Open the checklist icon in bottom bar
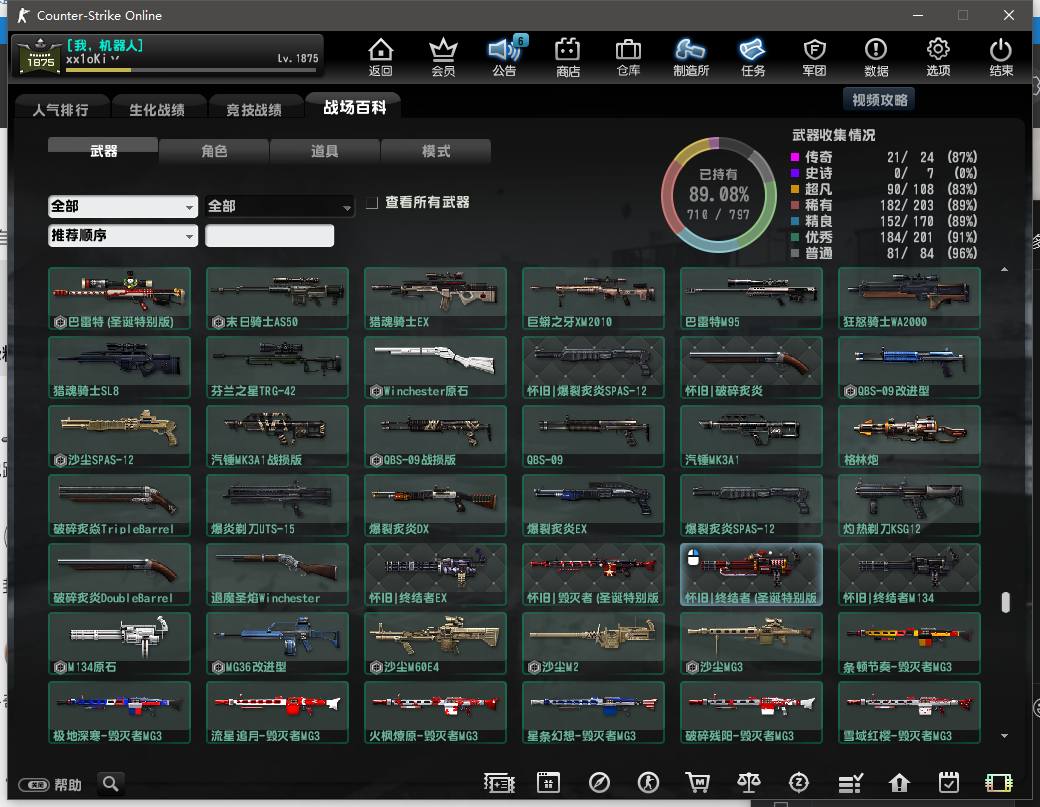 click(850, 783)
